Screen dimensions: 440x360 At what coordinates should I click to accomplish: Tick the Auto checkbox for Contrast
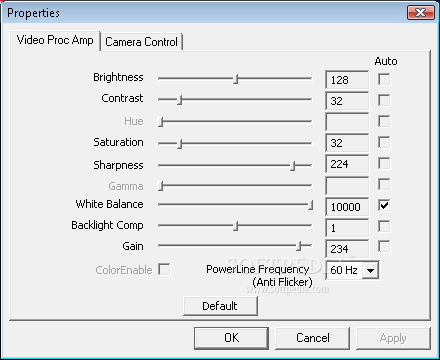click(x=384, y=100)
